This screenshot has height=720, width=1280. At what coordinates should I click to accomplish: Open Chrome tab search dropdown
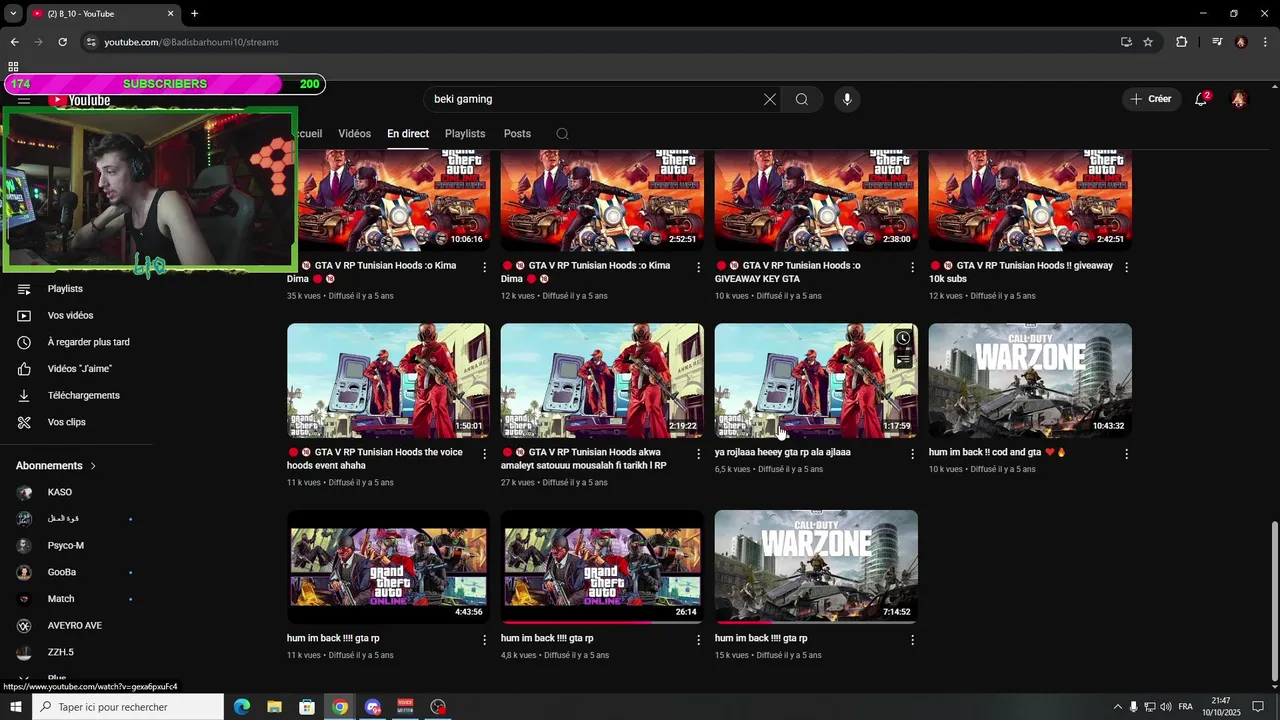pyautogui.click(x=13, y=14)
